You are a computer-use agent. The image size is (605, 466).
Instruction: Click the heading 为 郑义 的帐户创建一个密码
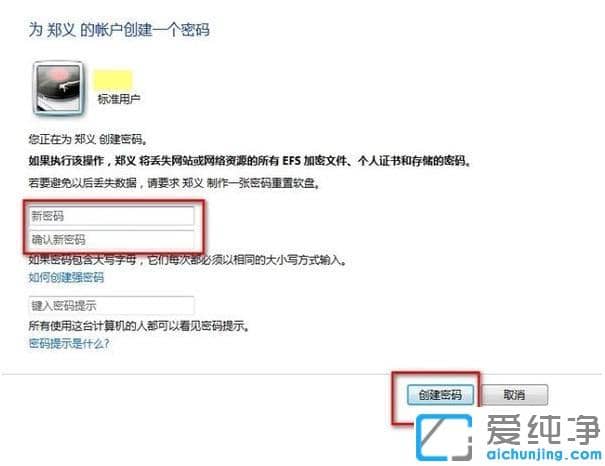tap(119, 30)
